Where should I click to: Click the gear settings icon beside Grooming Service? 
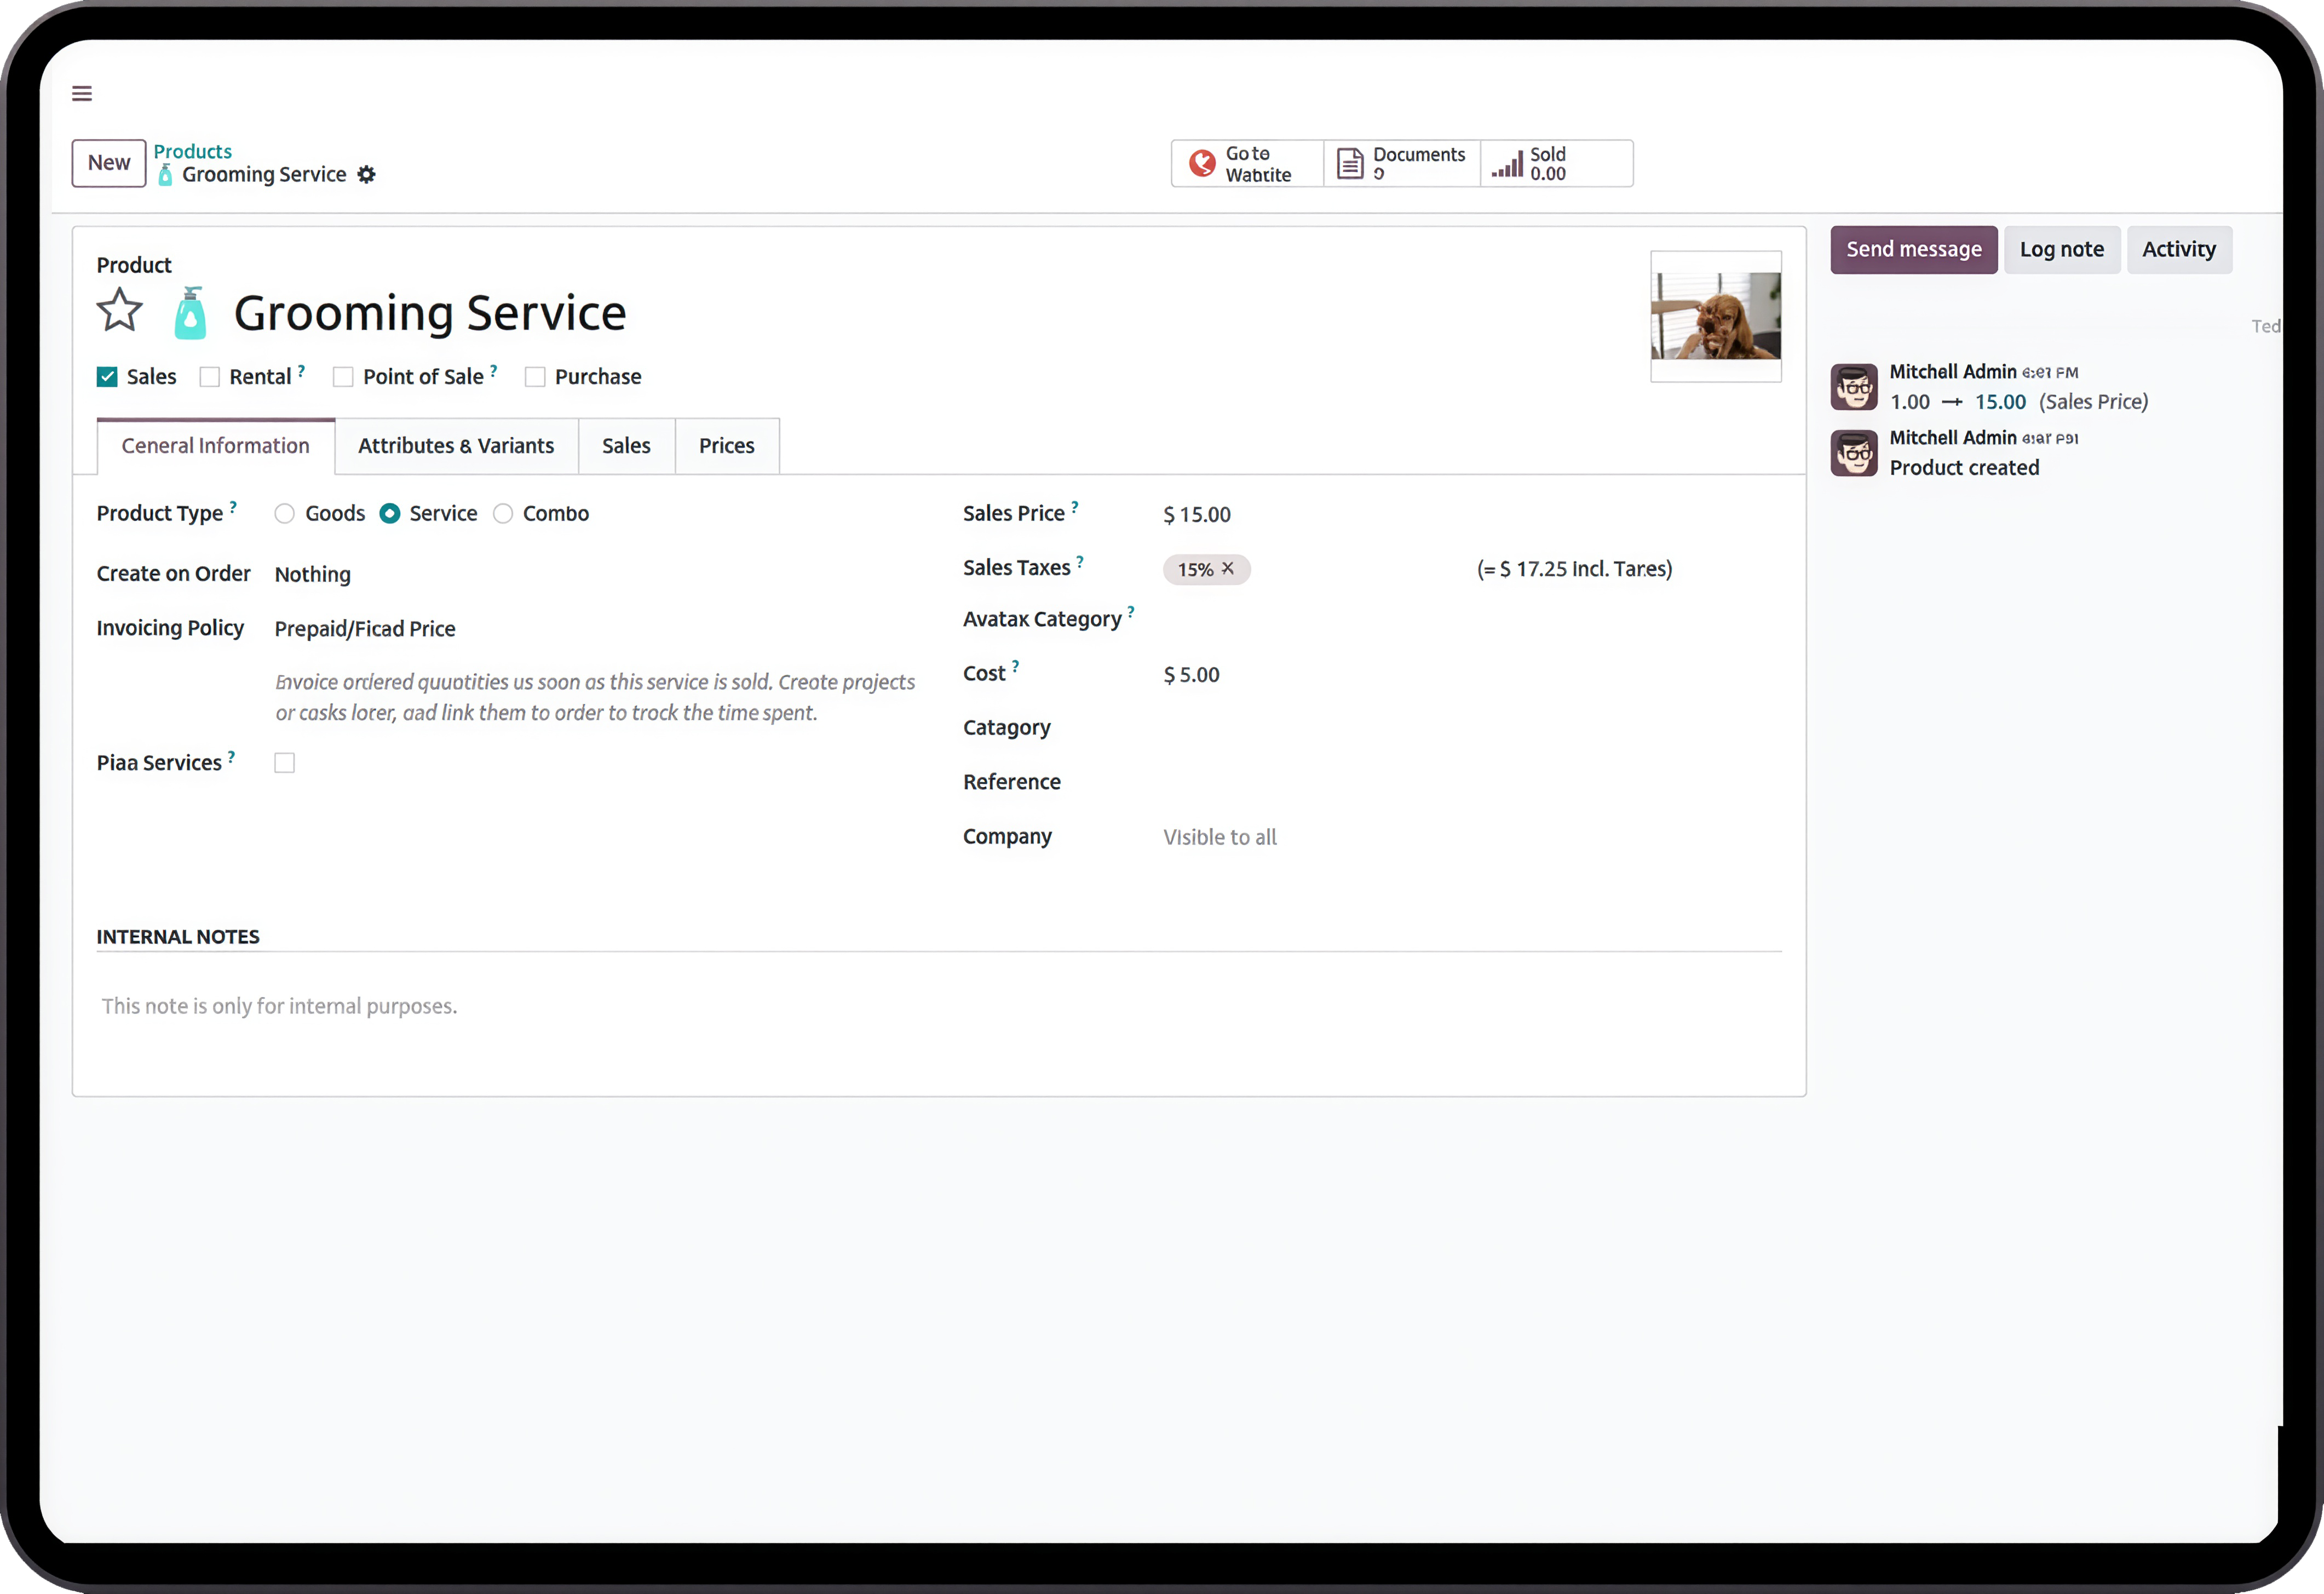click(x=367, y=175)
